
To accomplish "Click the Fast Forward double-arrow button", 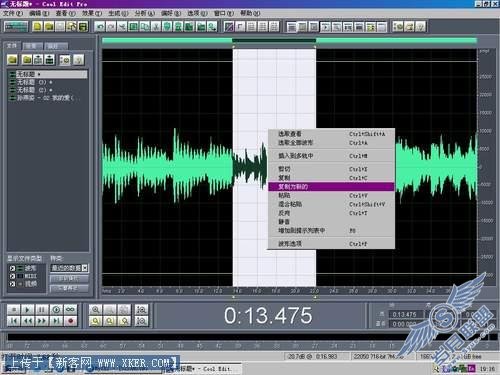I will tap(42, 321).
